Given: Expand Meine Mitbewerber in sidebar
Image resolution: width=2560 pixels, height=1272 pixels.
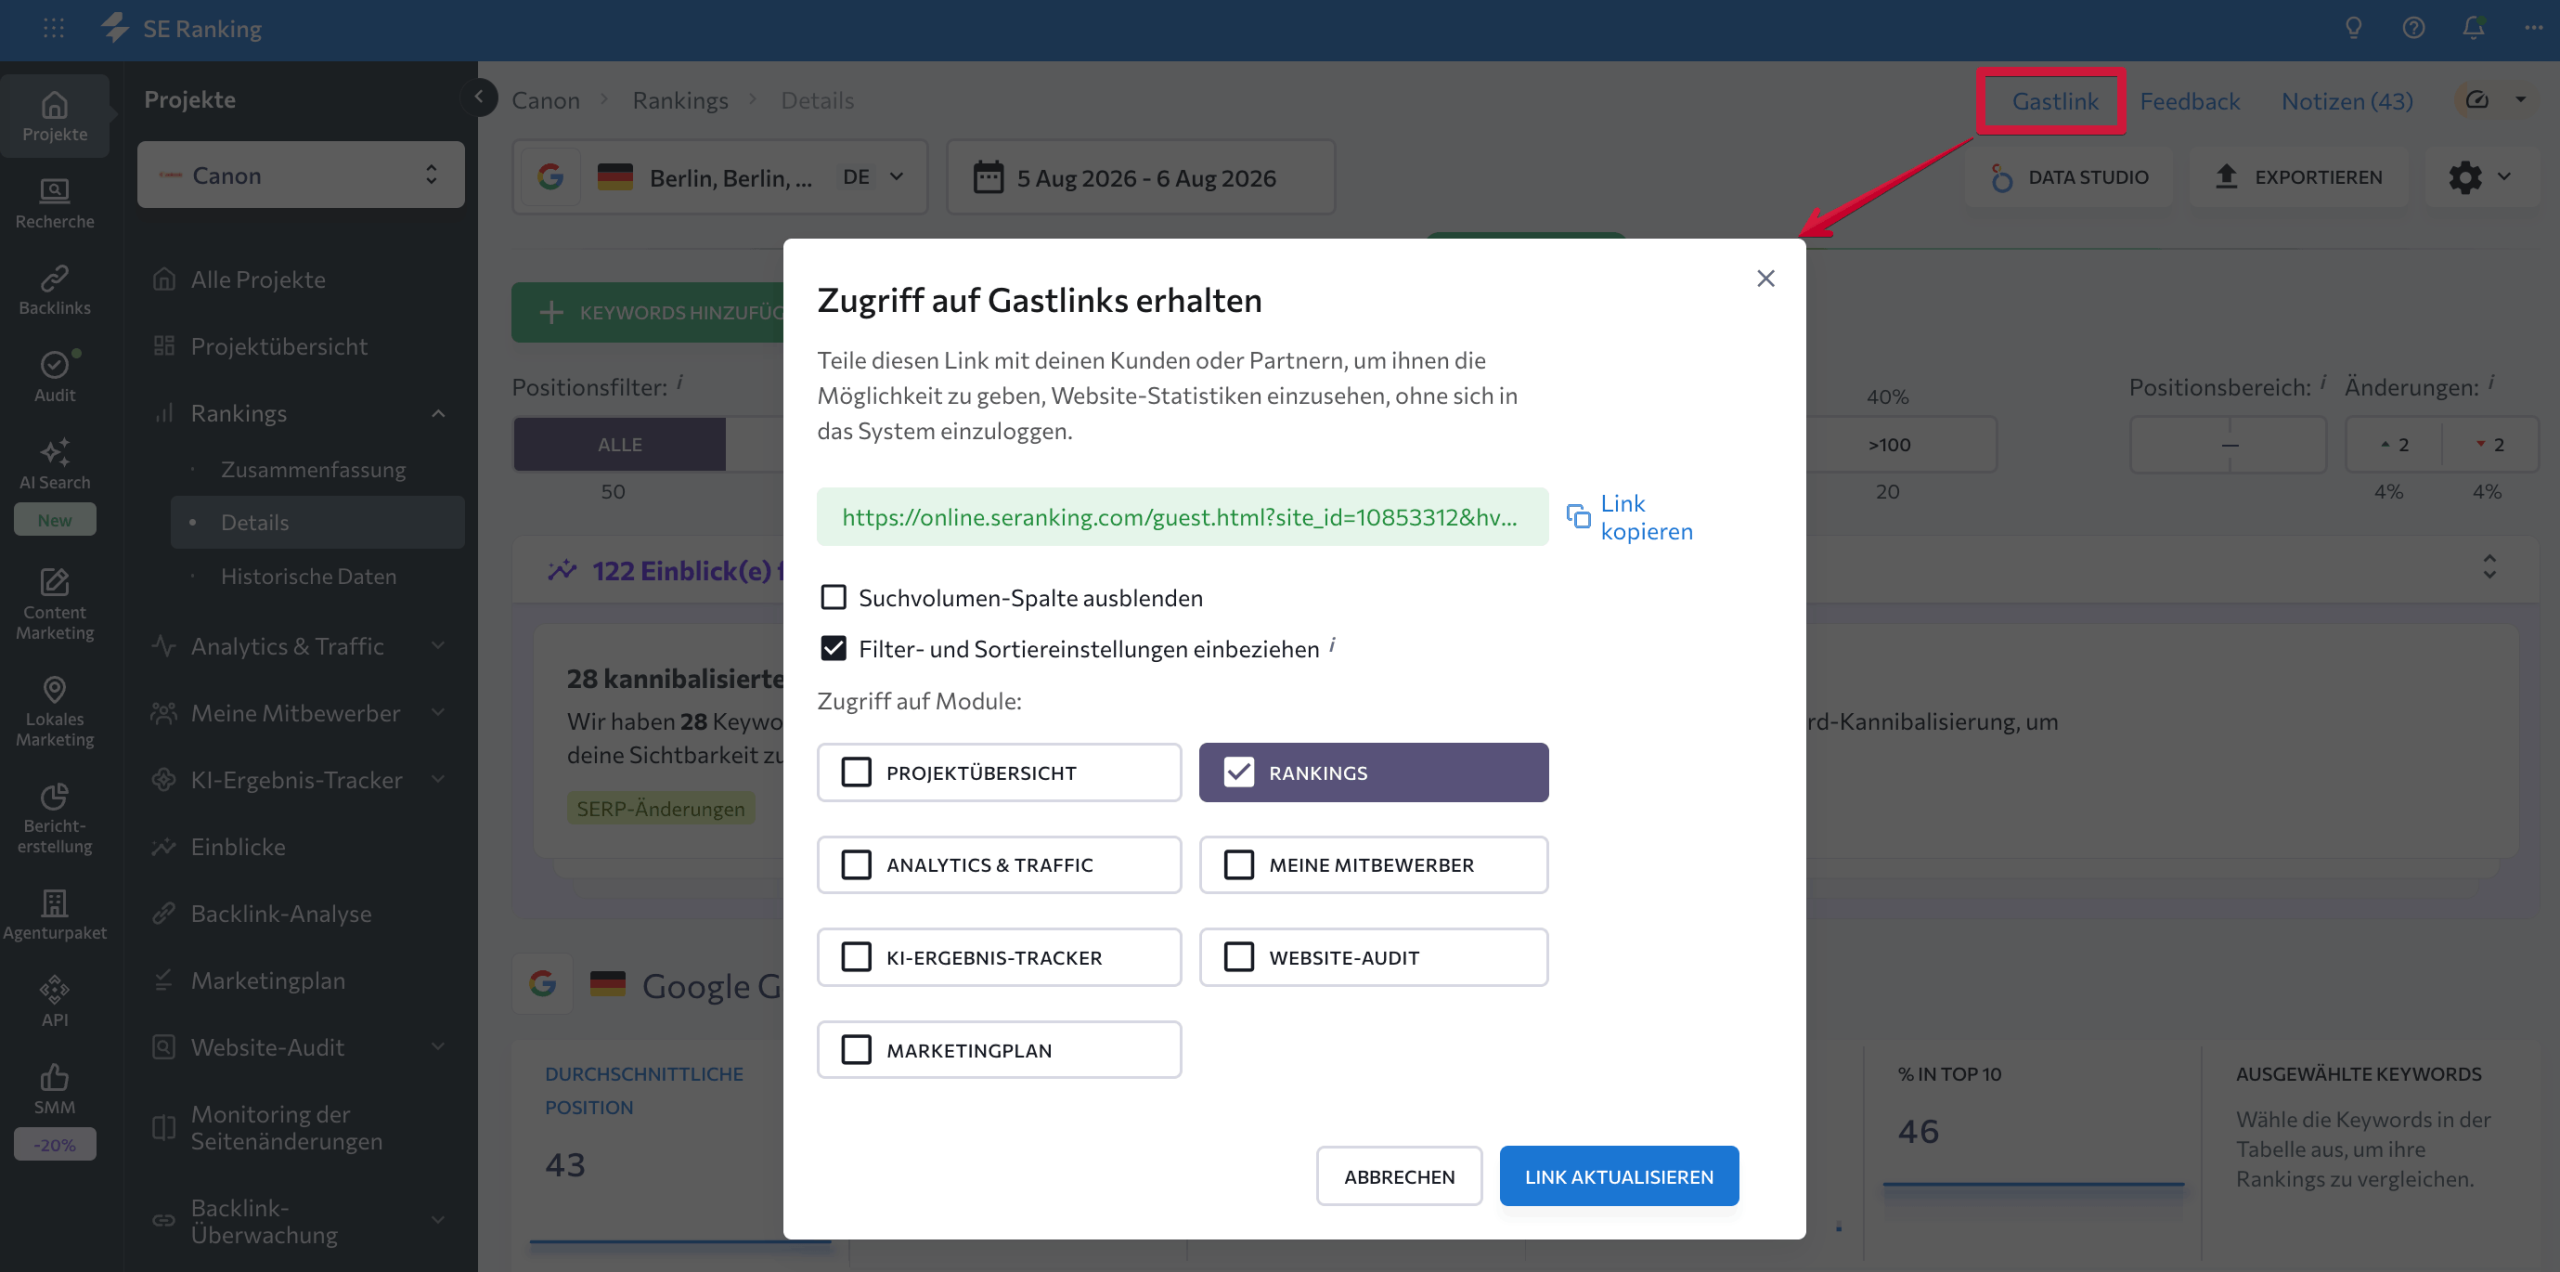Looking at the screenshot, I should tap(438, 713).
